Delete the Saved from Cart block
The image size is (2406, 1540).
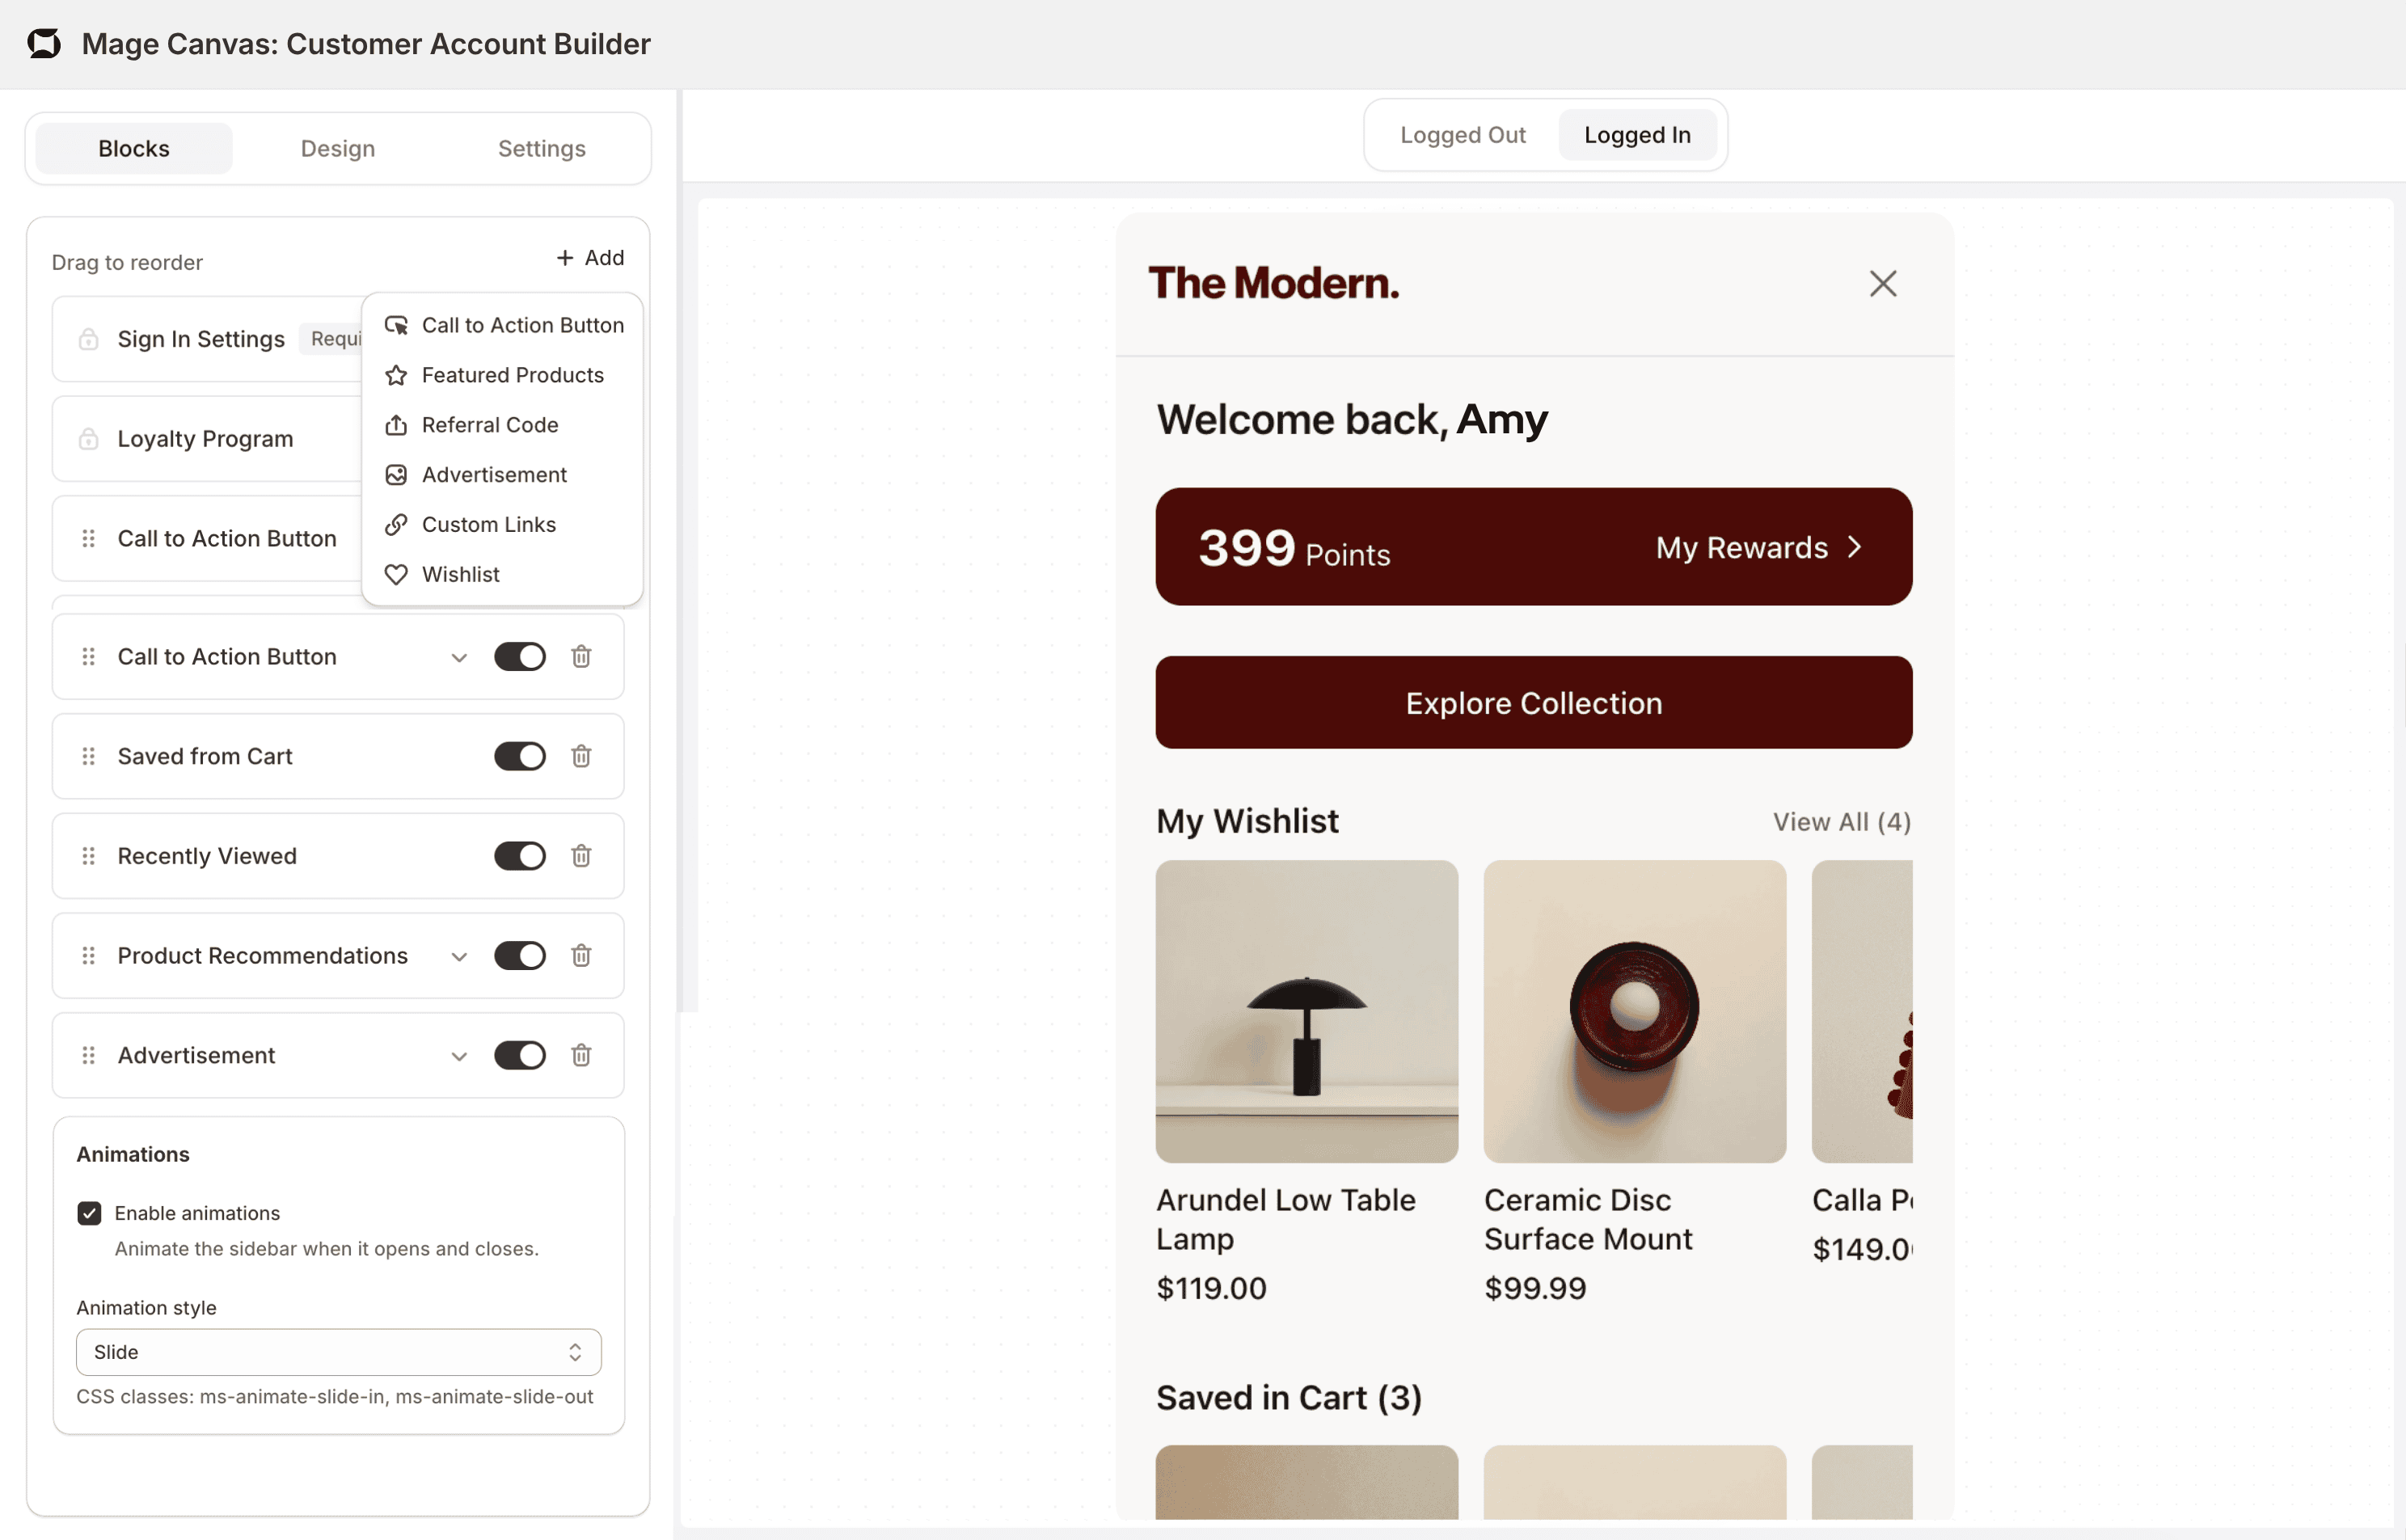tap(581, 756)
